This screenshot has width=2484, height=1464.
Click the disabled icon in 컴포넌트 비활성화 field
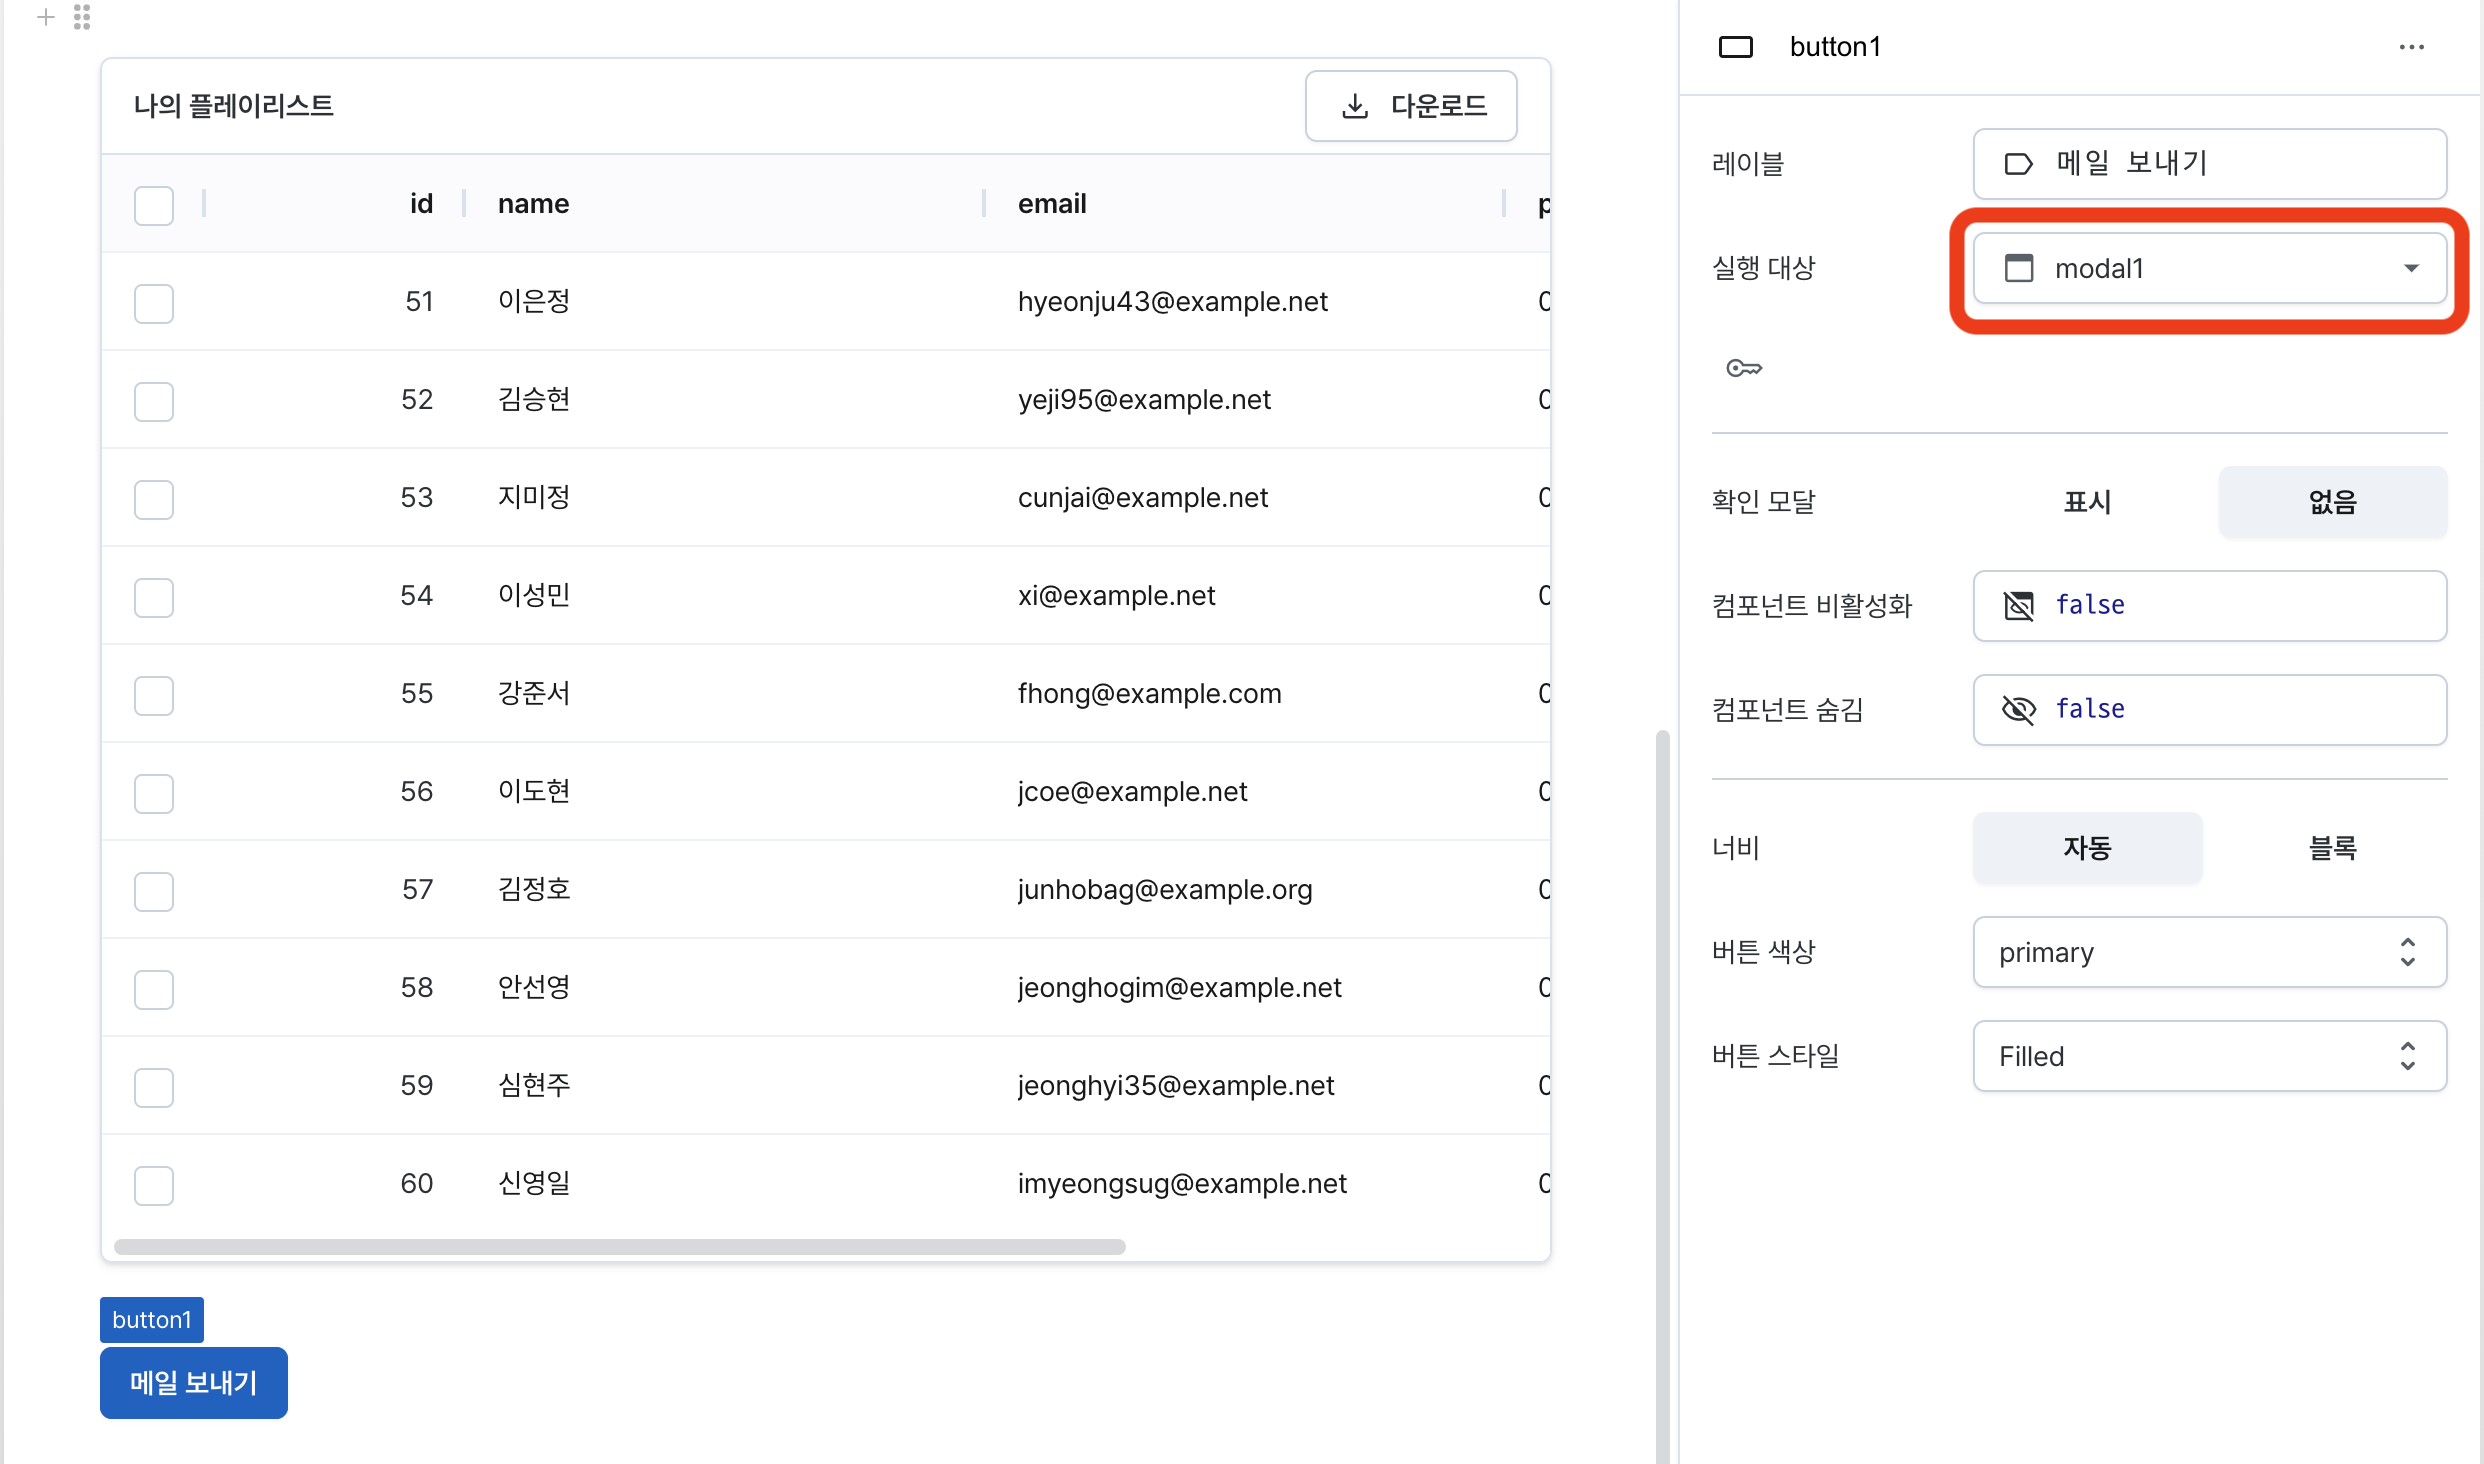point(2019,606)
